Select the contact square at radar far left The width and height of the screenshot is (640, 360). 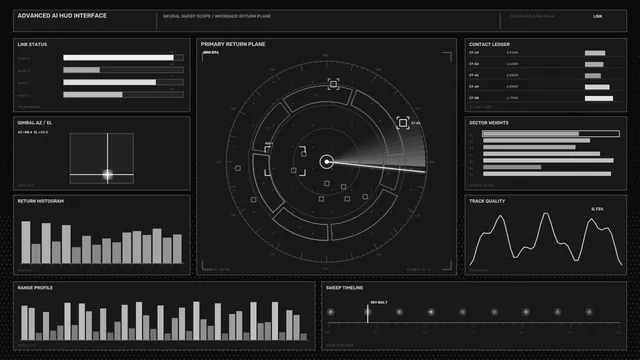click(238, 168)
